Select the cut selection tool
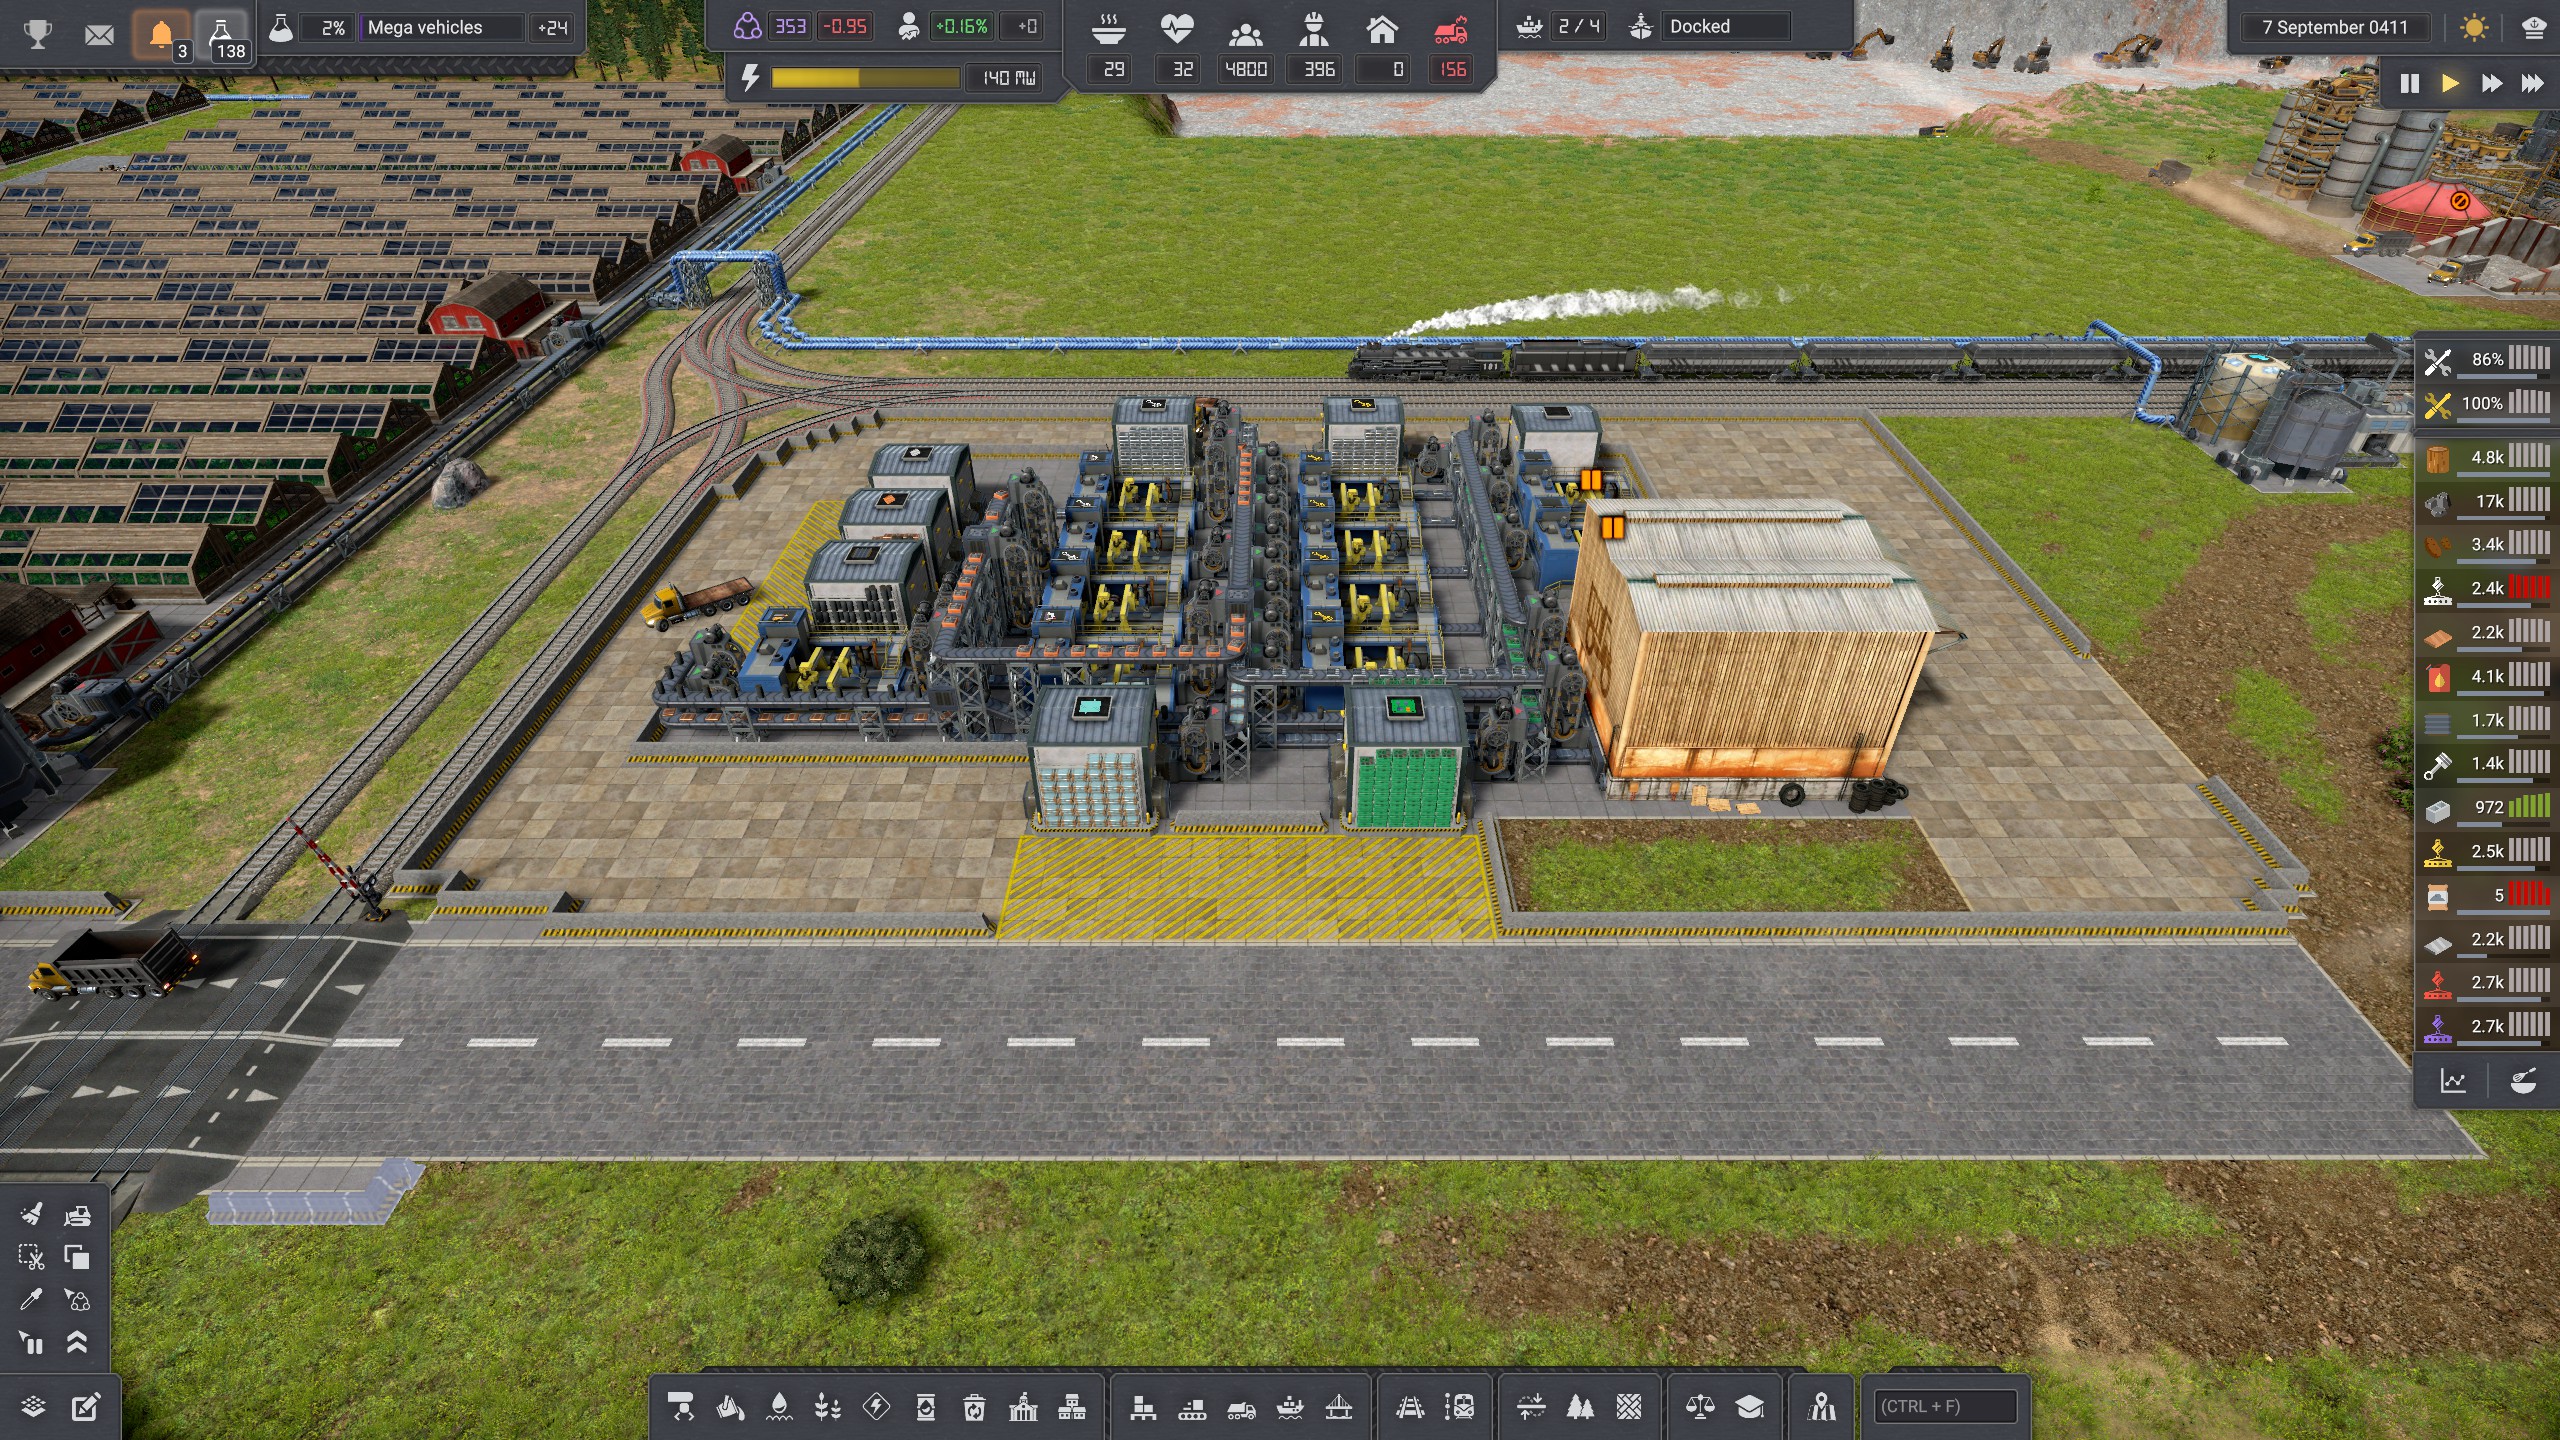This screenshot has width=2560, height=1440. pos(31,1257)
